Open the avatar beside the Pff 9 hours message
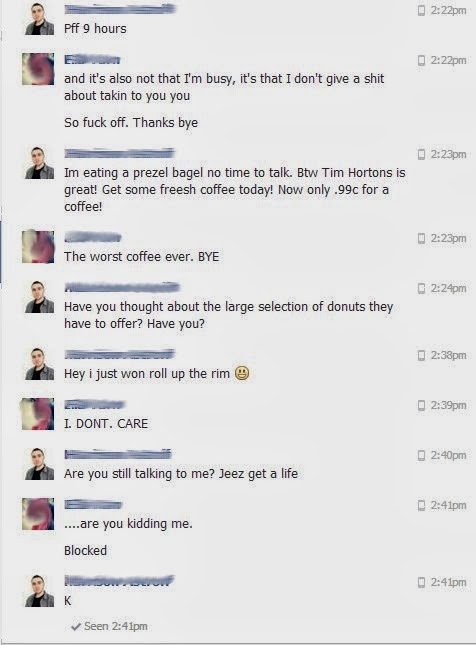The image size is (476, 645). coord(39,19)
